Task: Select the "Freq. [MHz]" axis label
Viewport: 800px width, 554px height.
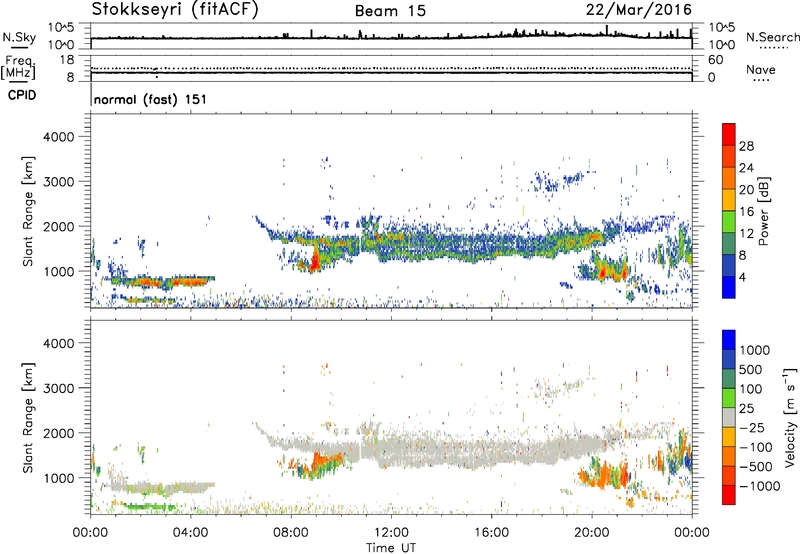Action: point(18,68)
